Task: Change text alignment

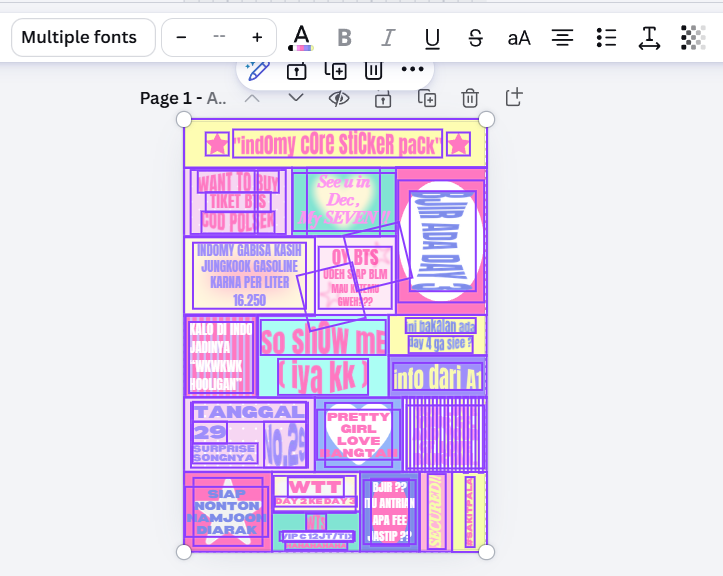Action: 563,38
